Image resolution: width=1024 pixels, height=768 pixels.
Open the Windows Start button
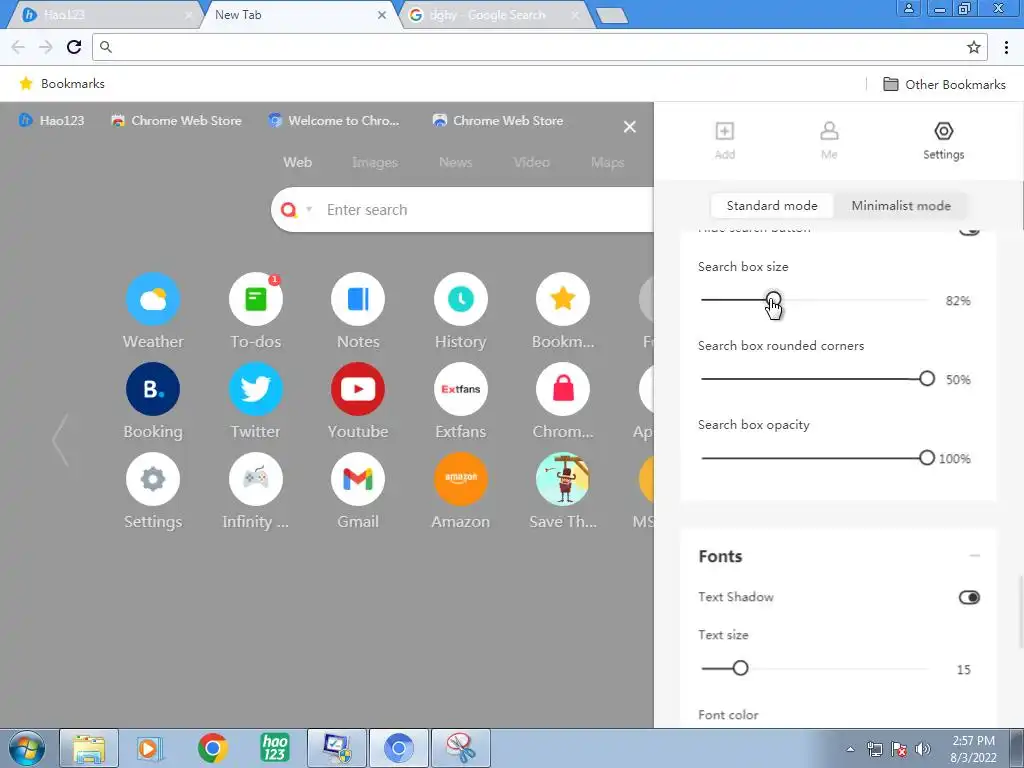point(26,748)
